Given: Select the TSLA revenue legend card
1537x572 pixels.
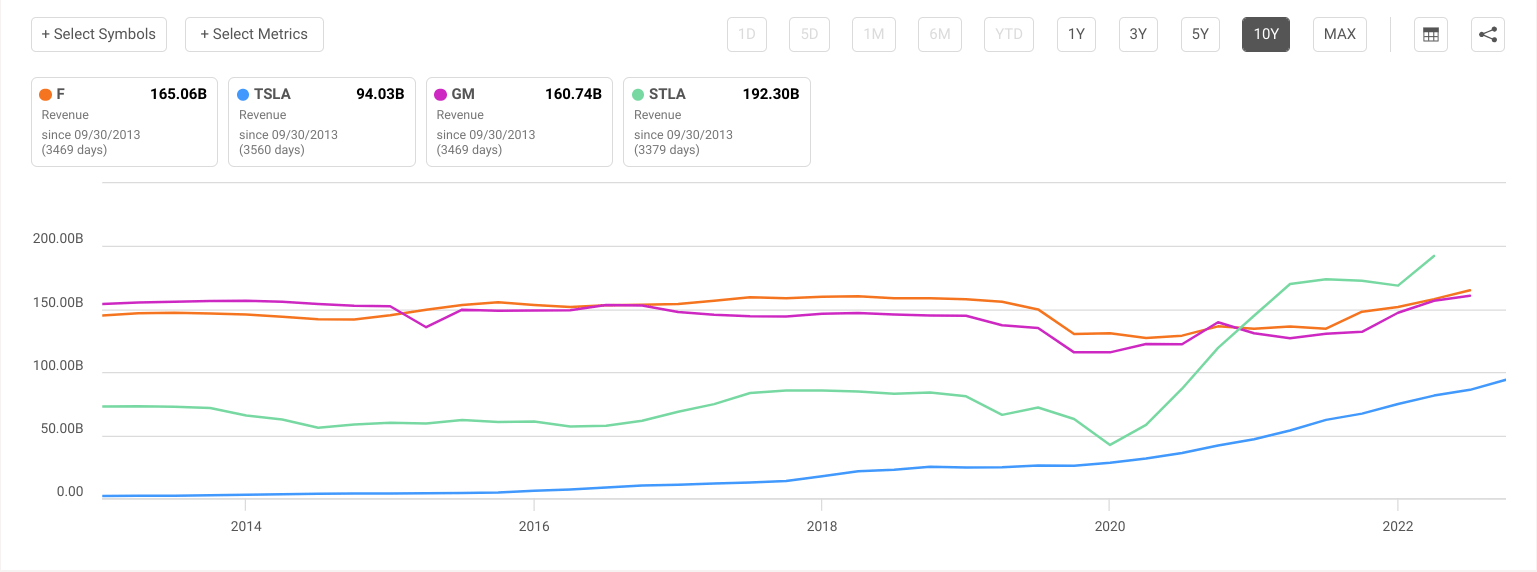Looking at the screenshot, I should tap(321, 122).
